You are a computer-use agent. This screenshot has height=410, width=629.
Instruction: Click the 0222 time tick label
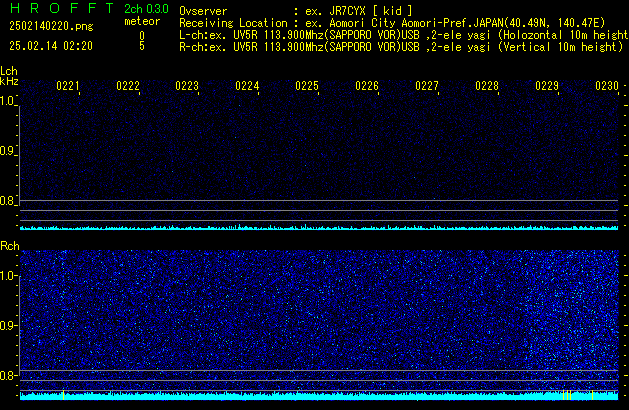click(128, 86)
